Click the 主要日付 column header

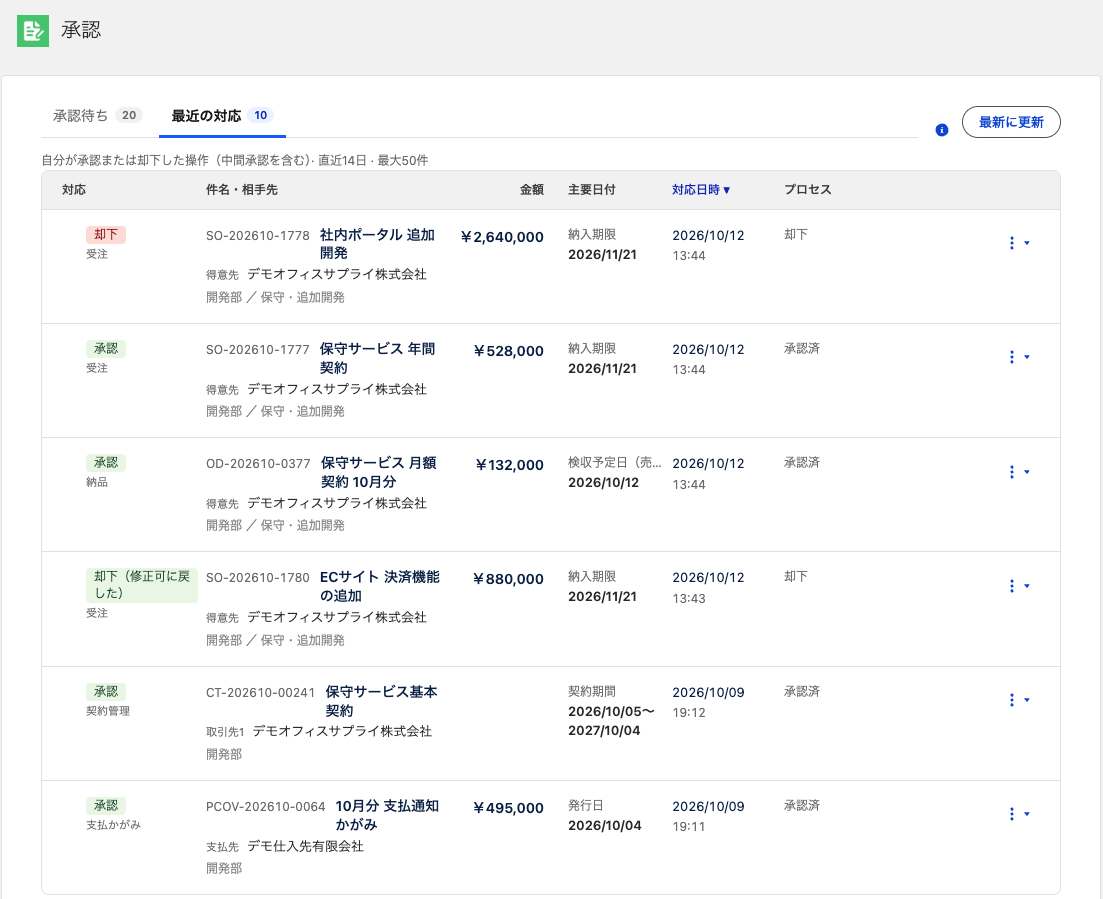(x=592, y=189)
